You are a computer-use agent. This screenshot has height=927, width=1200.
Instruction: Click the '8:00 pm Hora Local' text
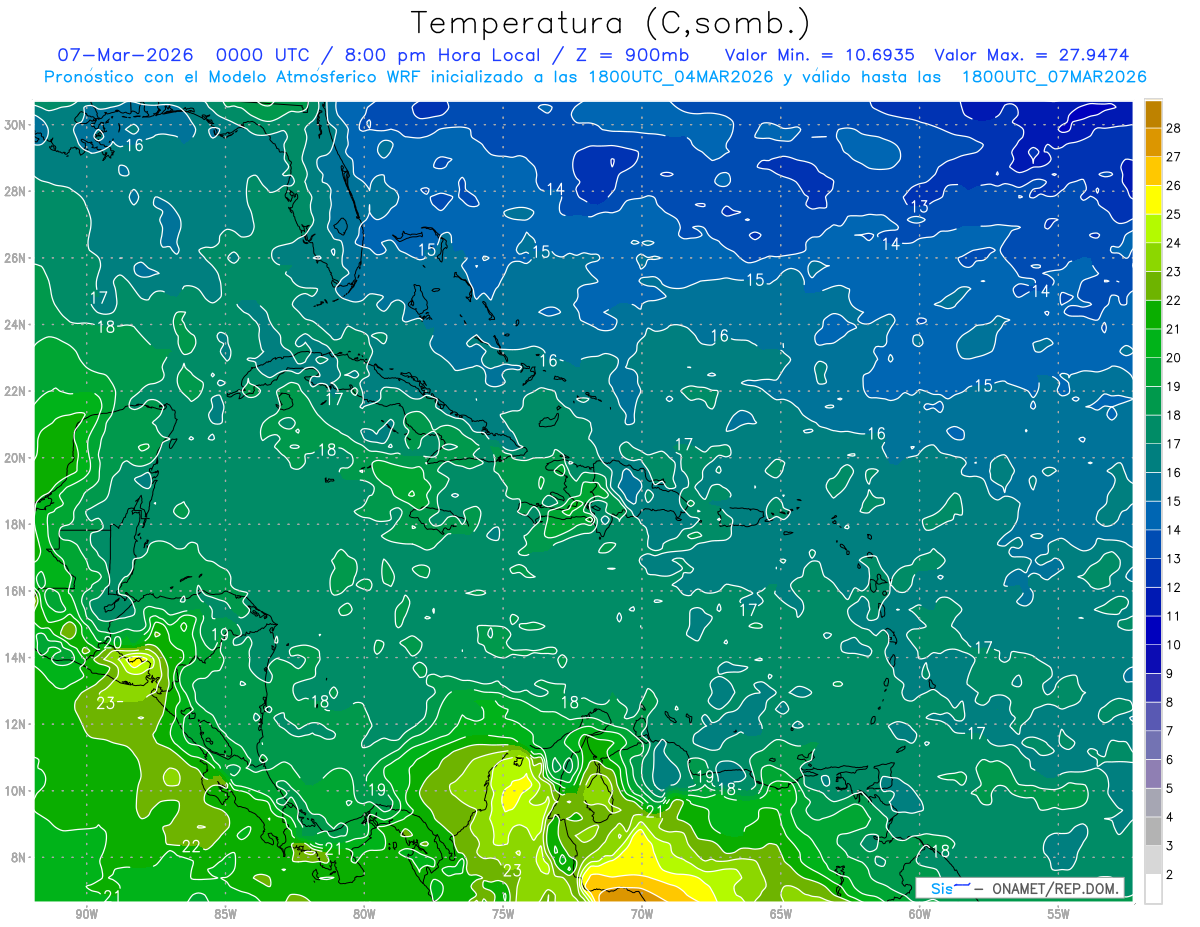pyautogui.click(x=442, y=55)
